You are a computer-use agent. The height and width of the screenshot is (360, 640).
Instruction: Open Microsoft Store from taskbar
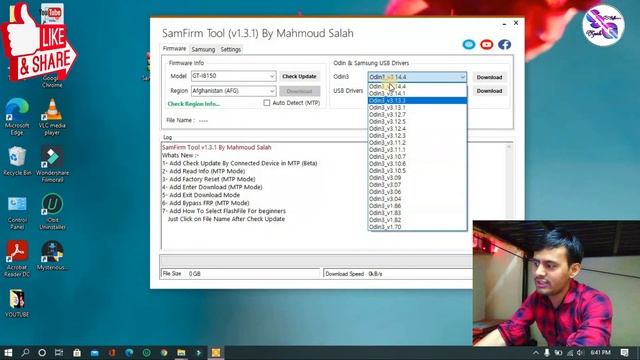[x=77, y=353]
